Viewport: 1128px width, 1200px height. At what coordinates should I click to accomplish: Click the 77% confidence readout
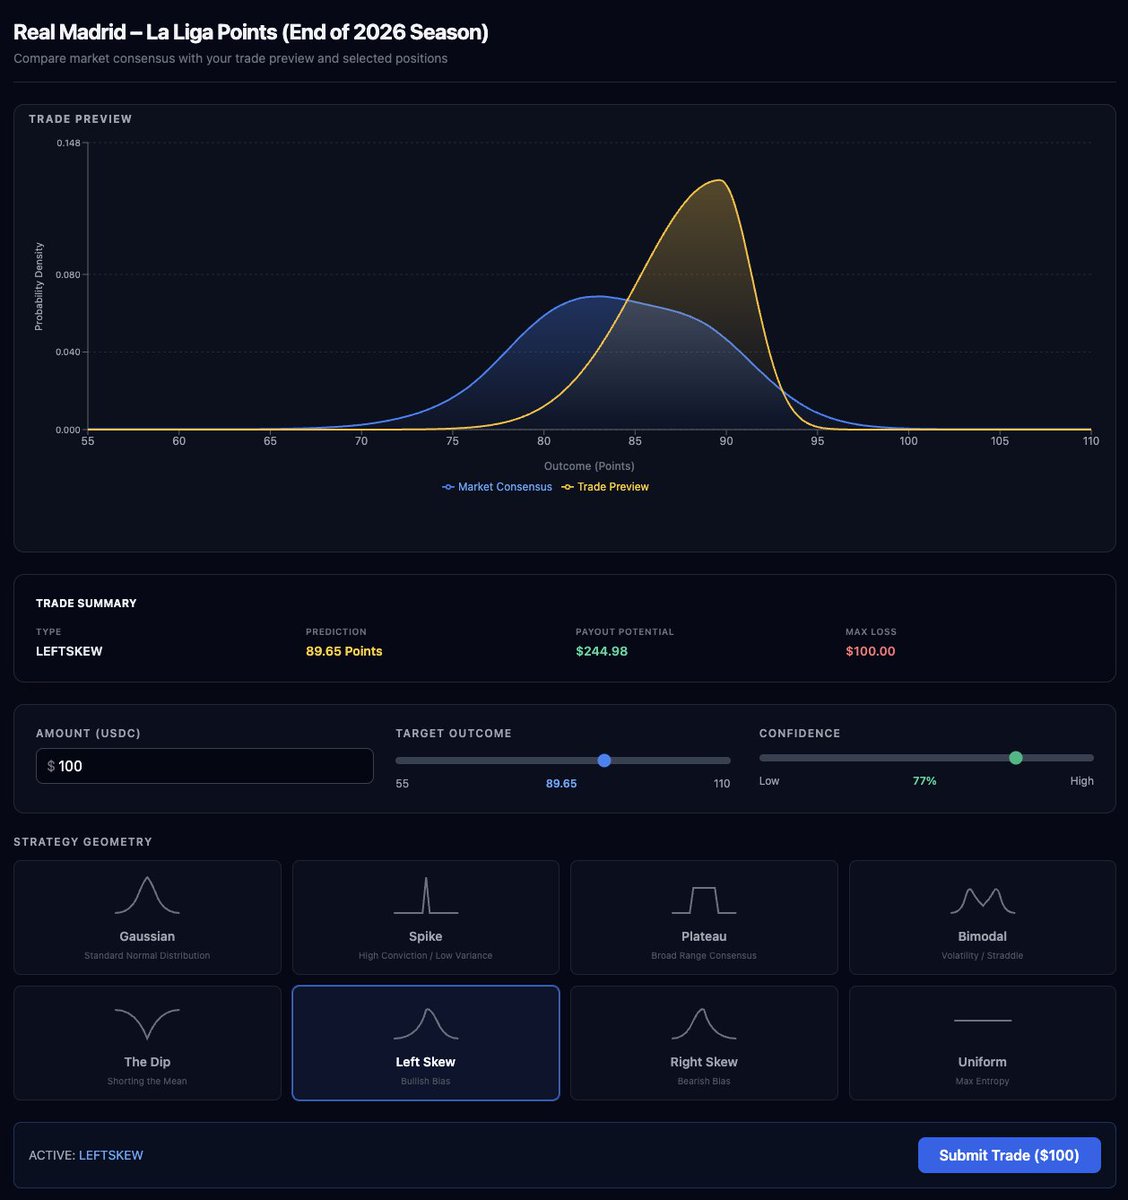[925, 781]
